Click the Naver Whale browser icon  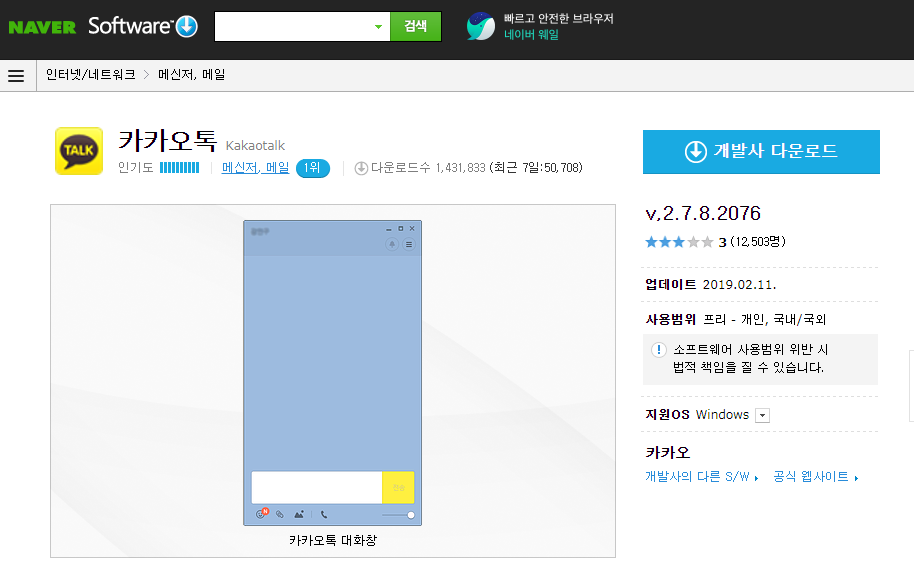480,26
